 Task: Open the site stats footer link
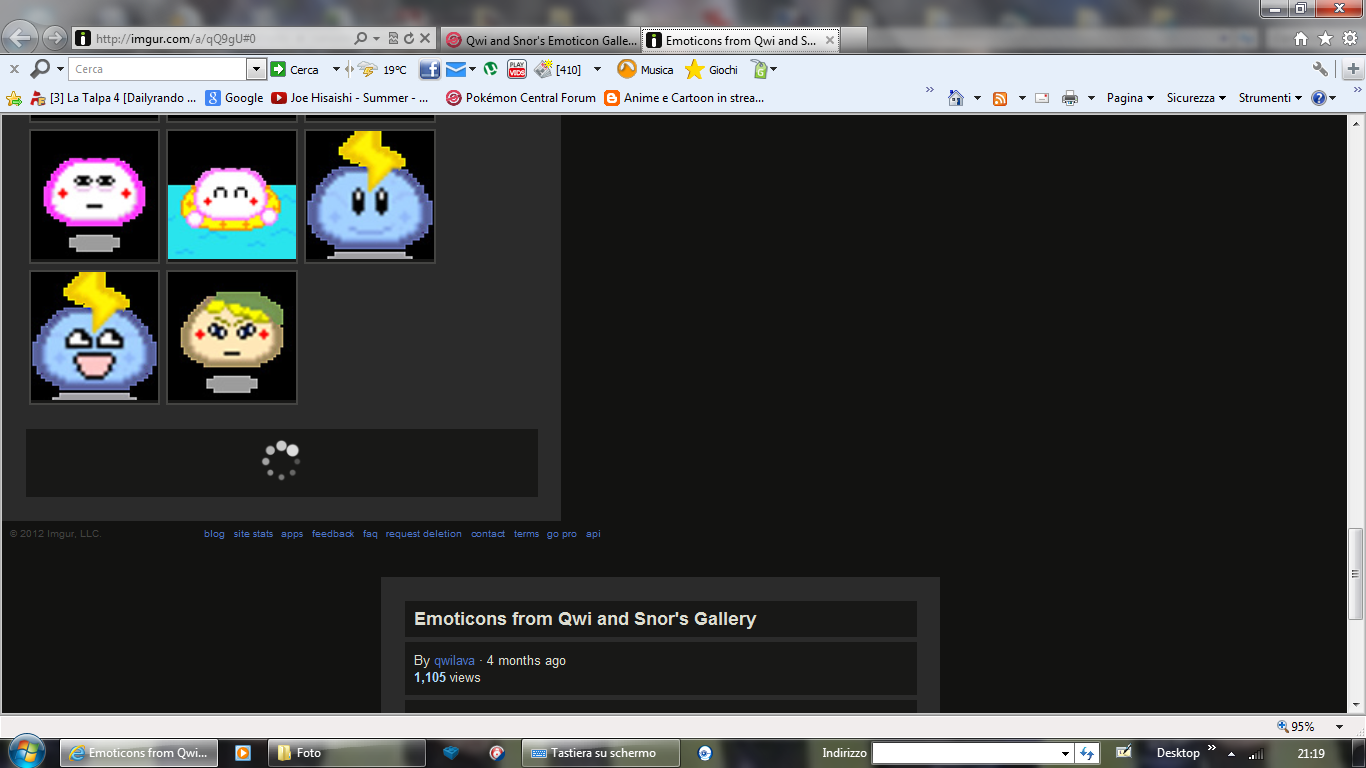coord(253,534)
